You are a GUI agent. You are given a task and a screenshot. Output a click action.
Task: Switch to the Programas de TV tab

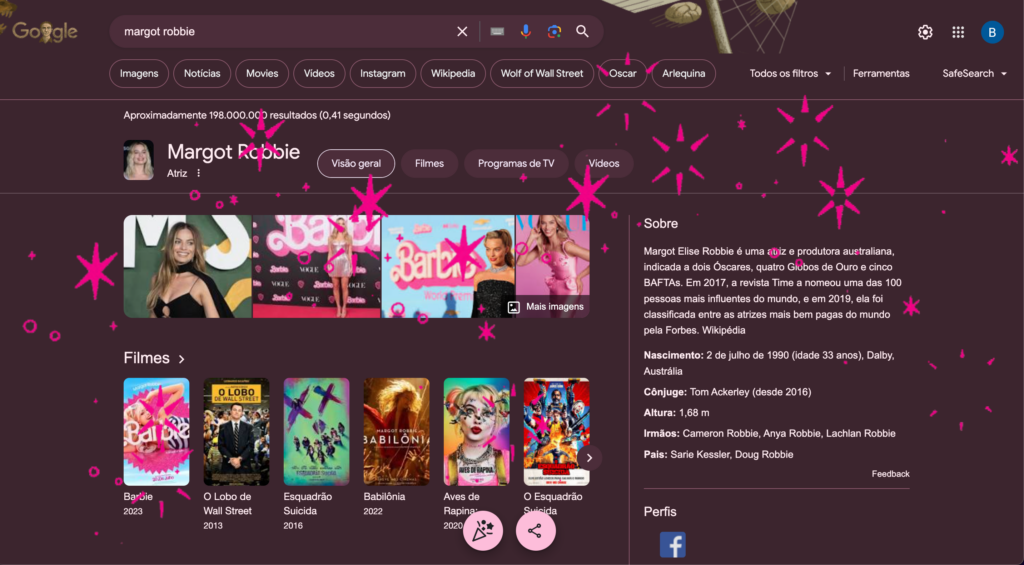click(516, 163)
